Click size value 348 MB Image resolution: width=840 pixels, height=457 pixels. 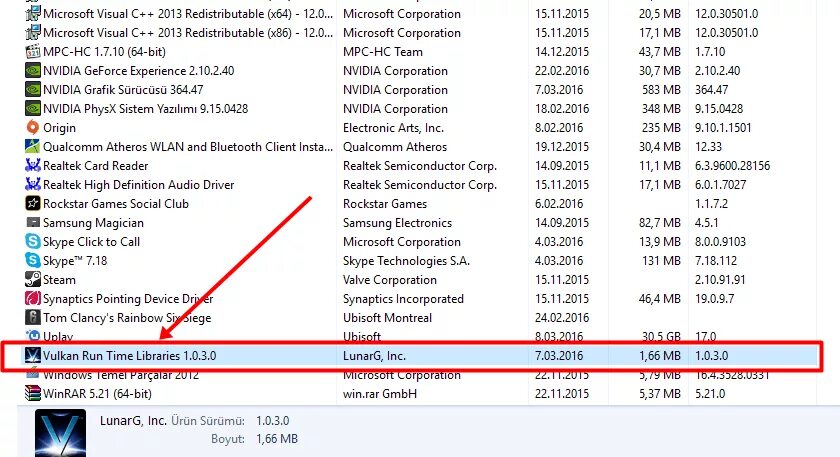coord(662,109)
